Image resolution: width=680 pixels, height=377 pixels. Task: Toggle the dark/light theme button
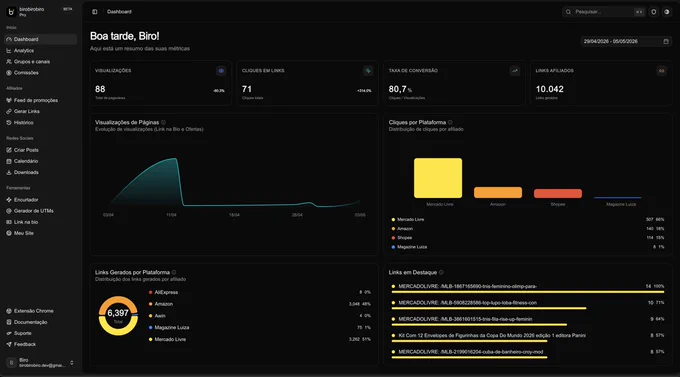(667, 12)
